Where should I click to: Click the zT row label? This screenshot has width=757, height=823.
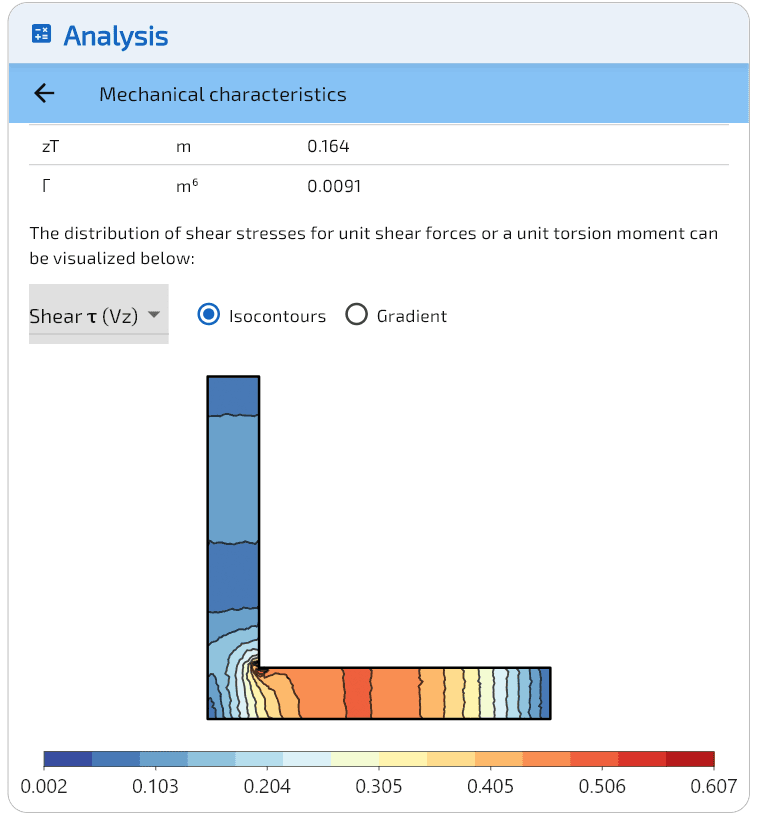click(x=50, y=147)
